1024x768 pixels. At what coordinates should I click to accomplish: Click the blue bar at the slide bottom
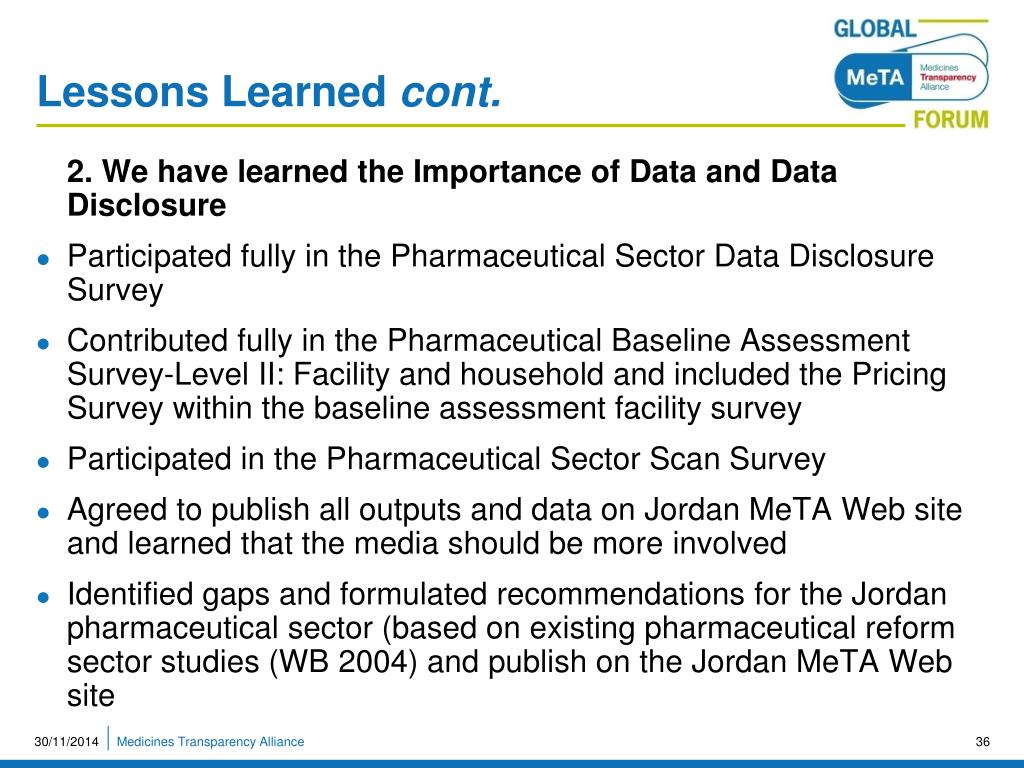(x=512, y=763)
